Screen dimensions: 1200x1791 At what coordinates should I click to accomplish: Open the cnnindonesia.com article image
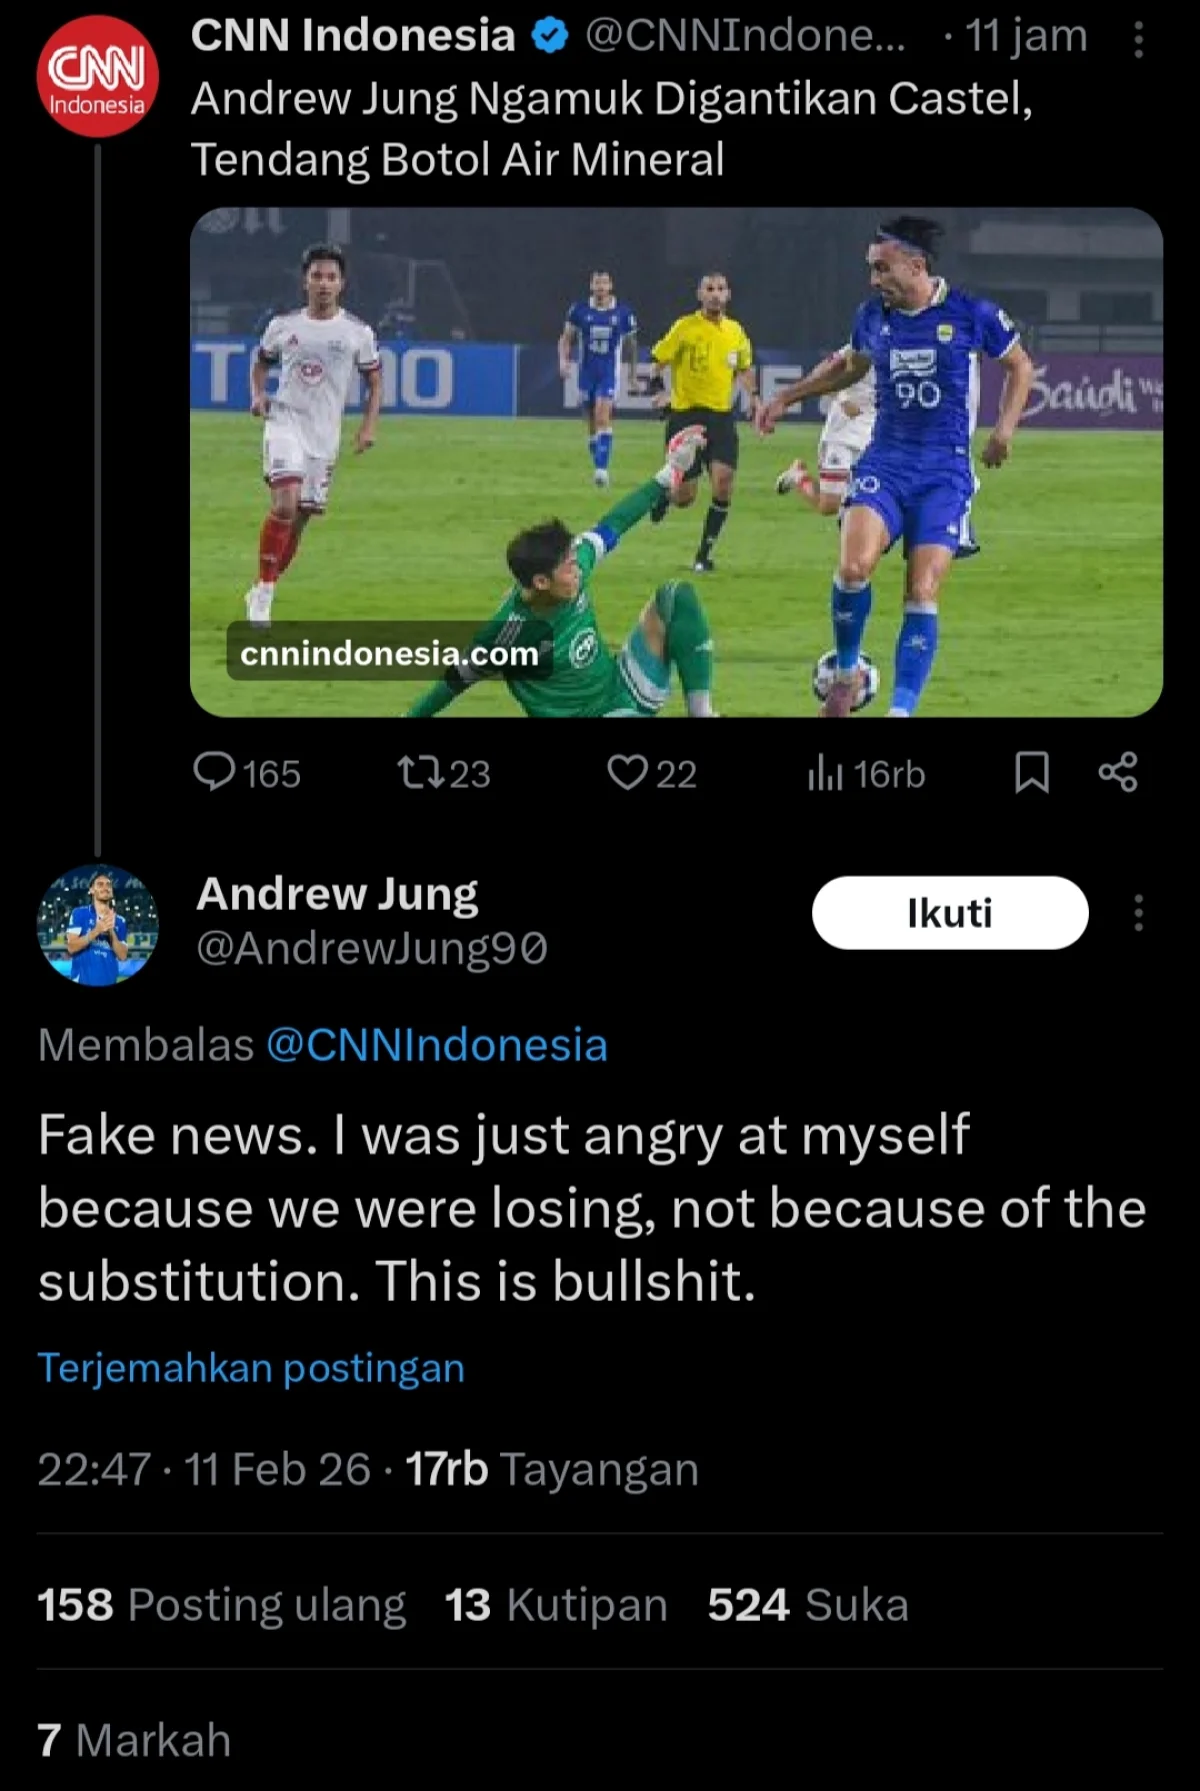(x=676, y=462)
